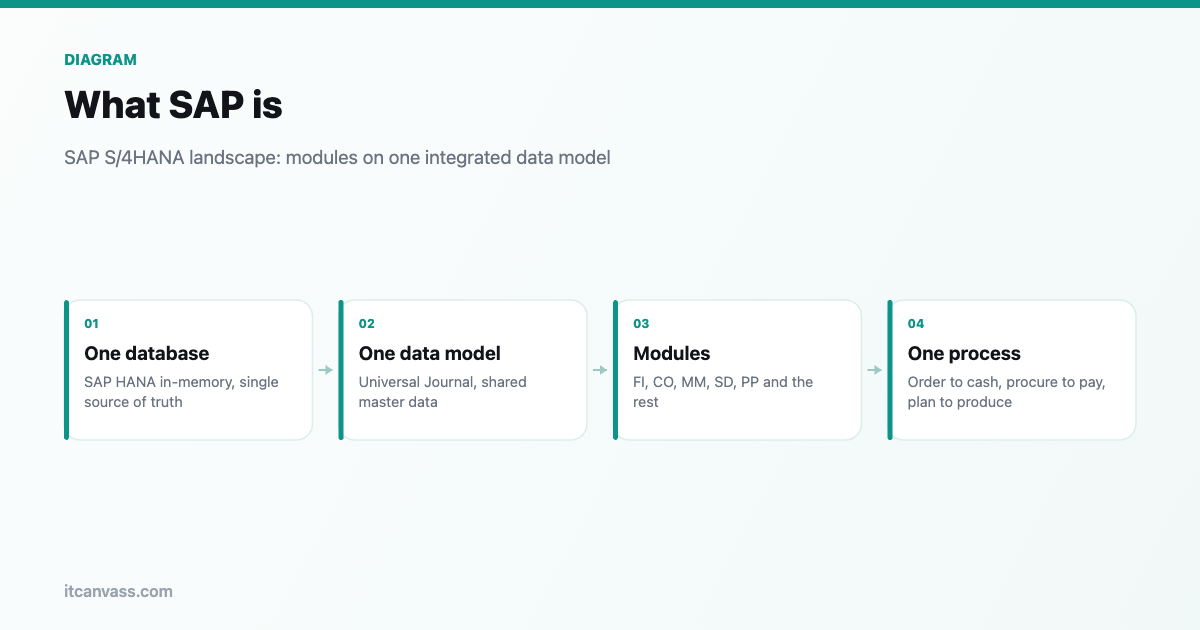Select the "One process" card title

(964, 353)
